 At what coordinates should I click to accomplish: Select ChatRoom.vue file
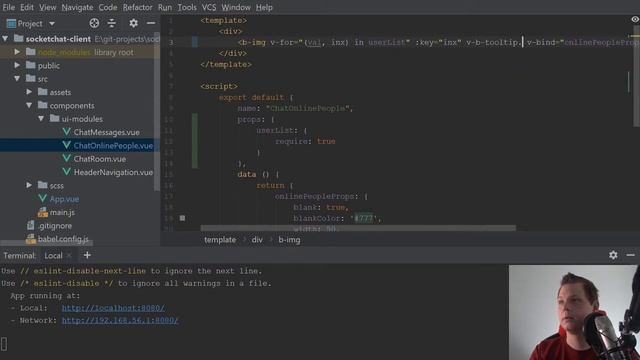point(100,159)
